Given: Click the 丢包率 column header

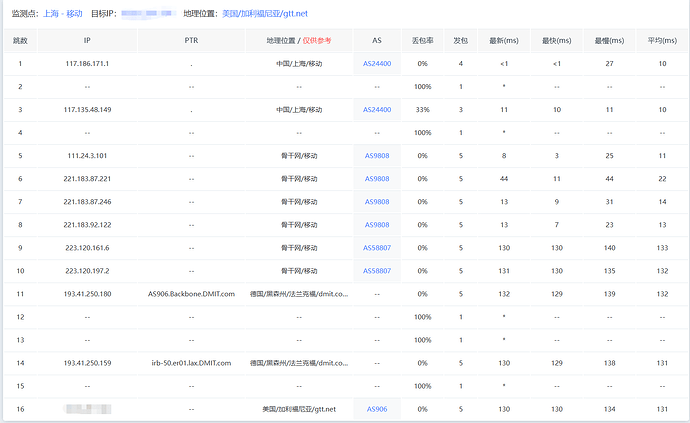Looking at the screenshot, I should 423,41.
